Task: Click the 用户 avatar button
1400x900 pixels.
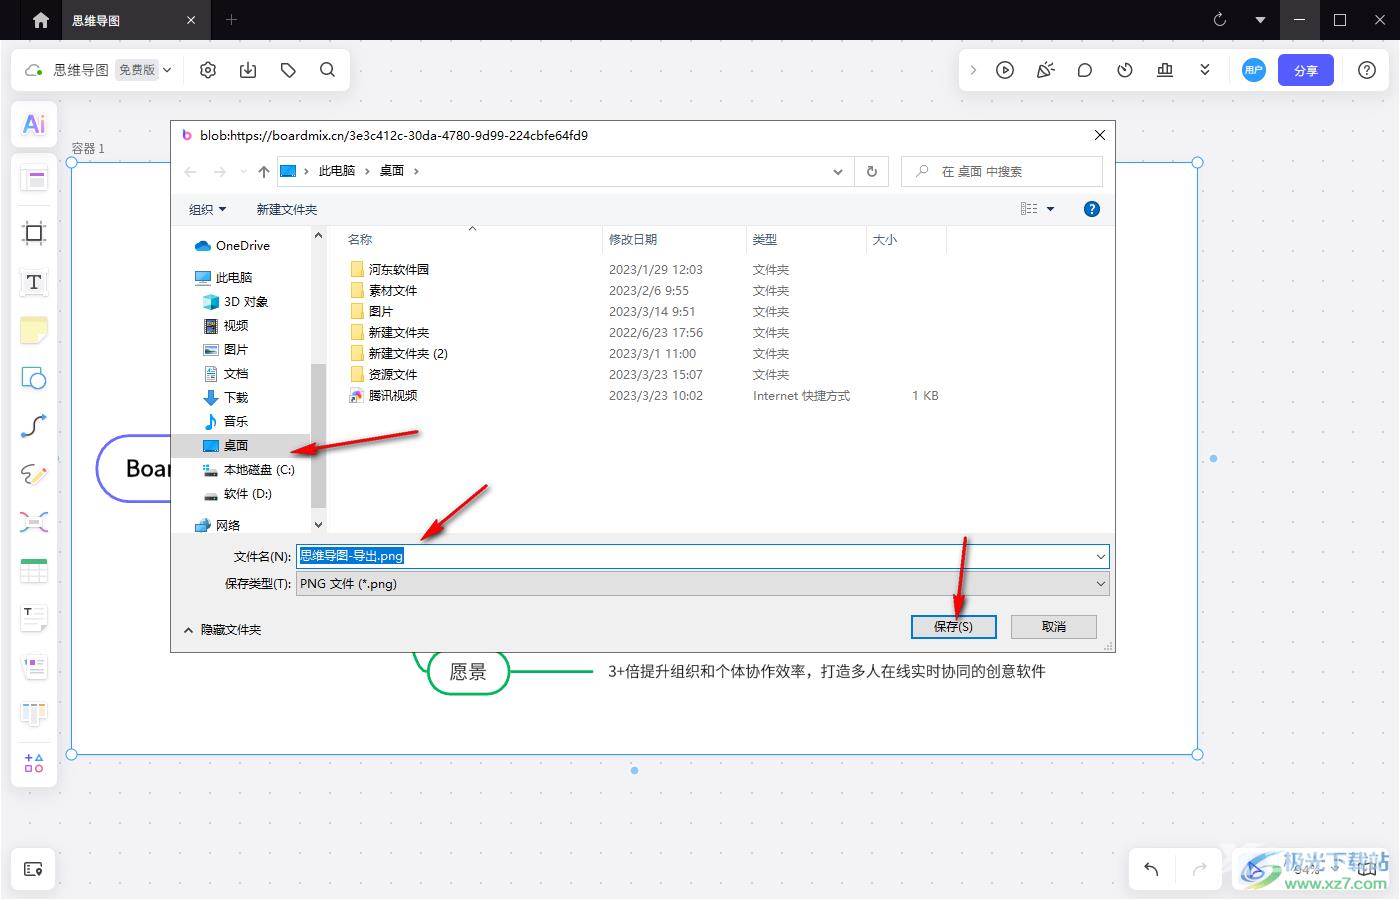Action: click(1254, 70)
